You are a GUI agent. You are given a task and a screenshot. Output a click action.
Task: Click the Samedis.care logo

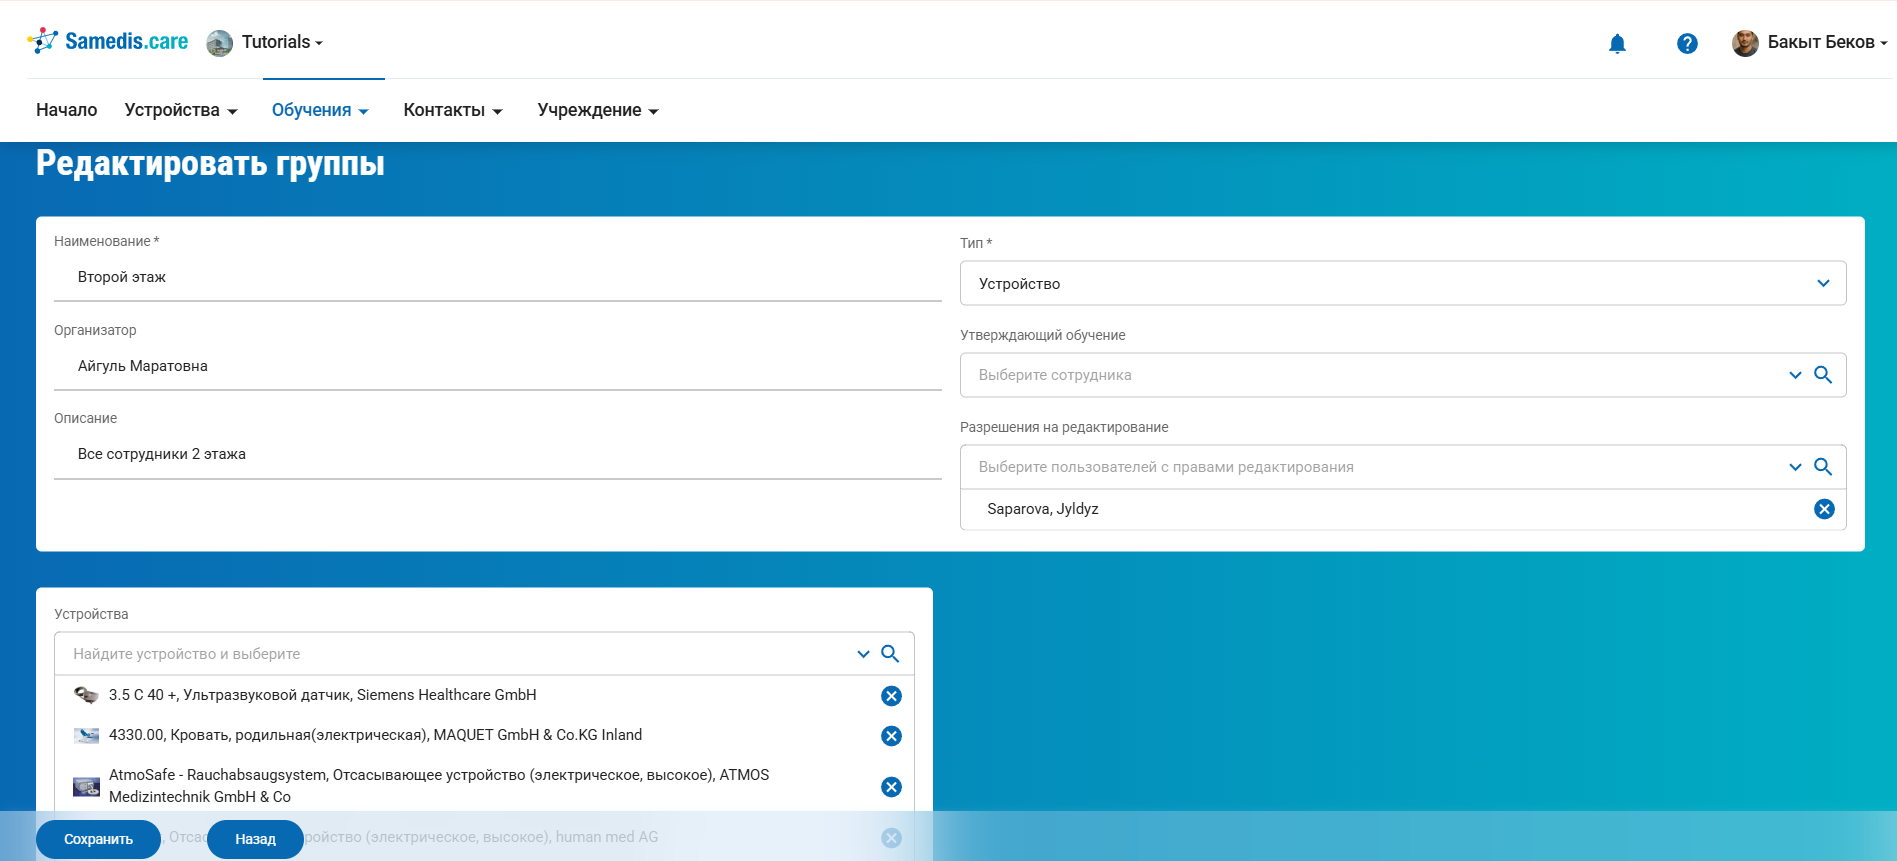(109, 41)
